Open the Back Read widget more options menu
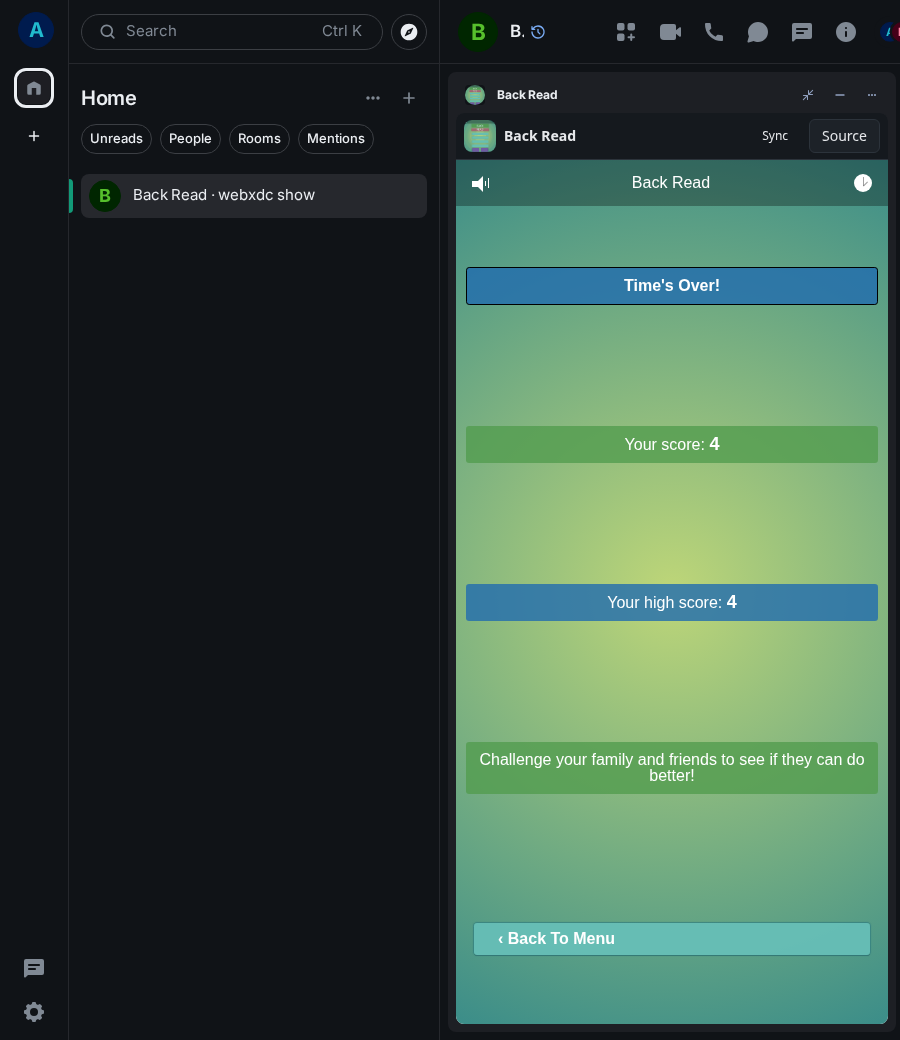Image resolution: width=900 pixels, height=1040 pixels. pyautogui.click(x=871, y=95)
